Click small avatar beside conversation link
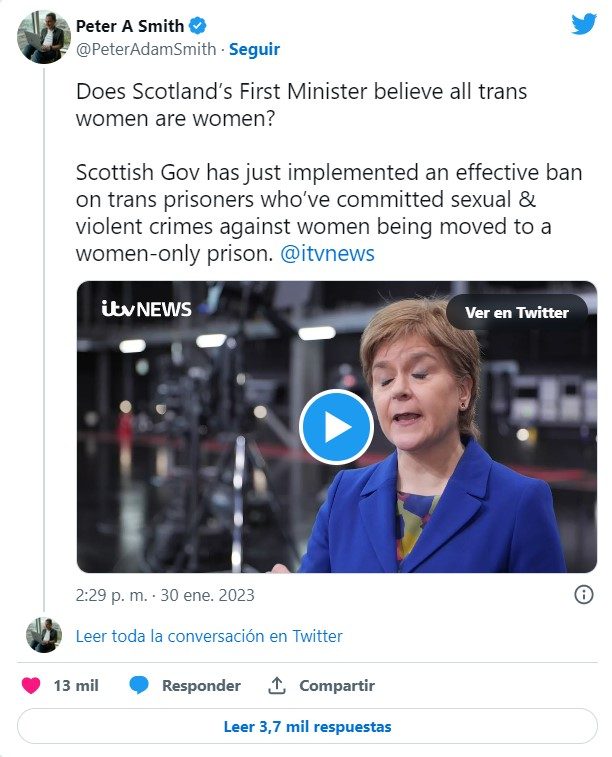 coord(44,635)
